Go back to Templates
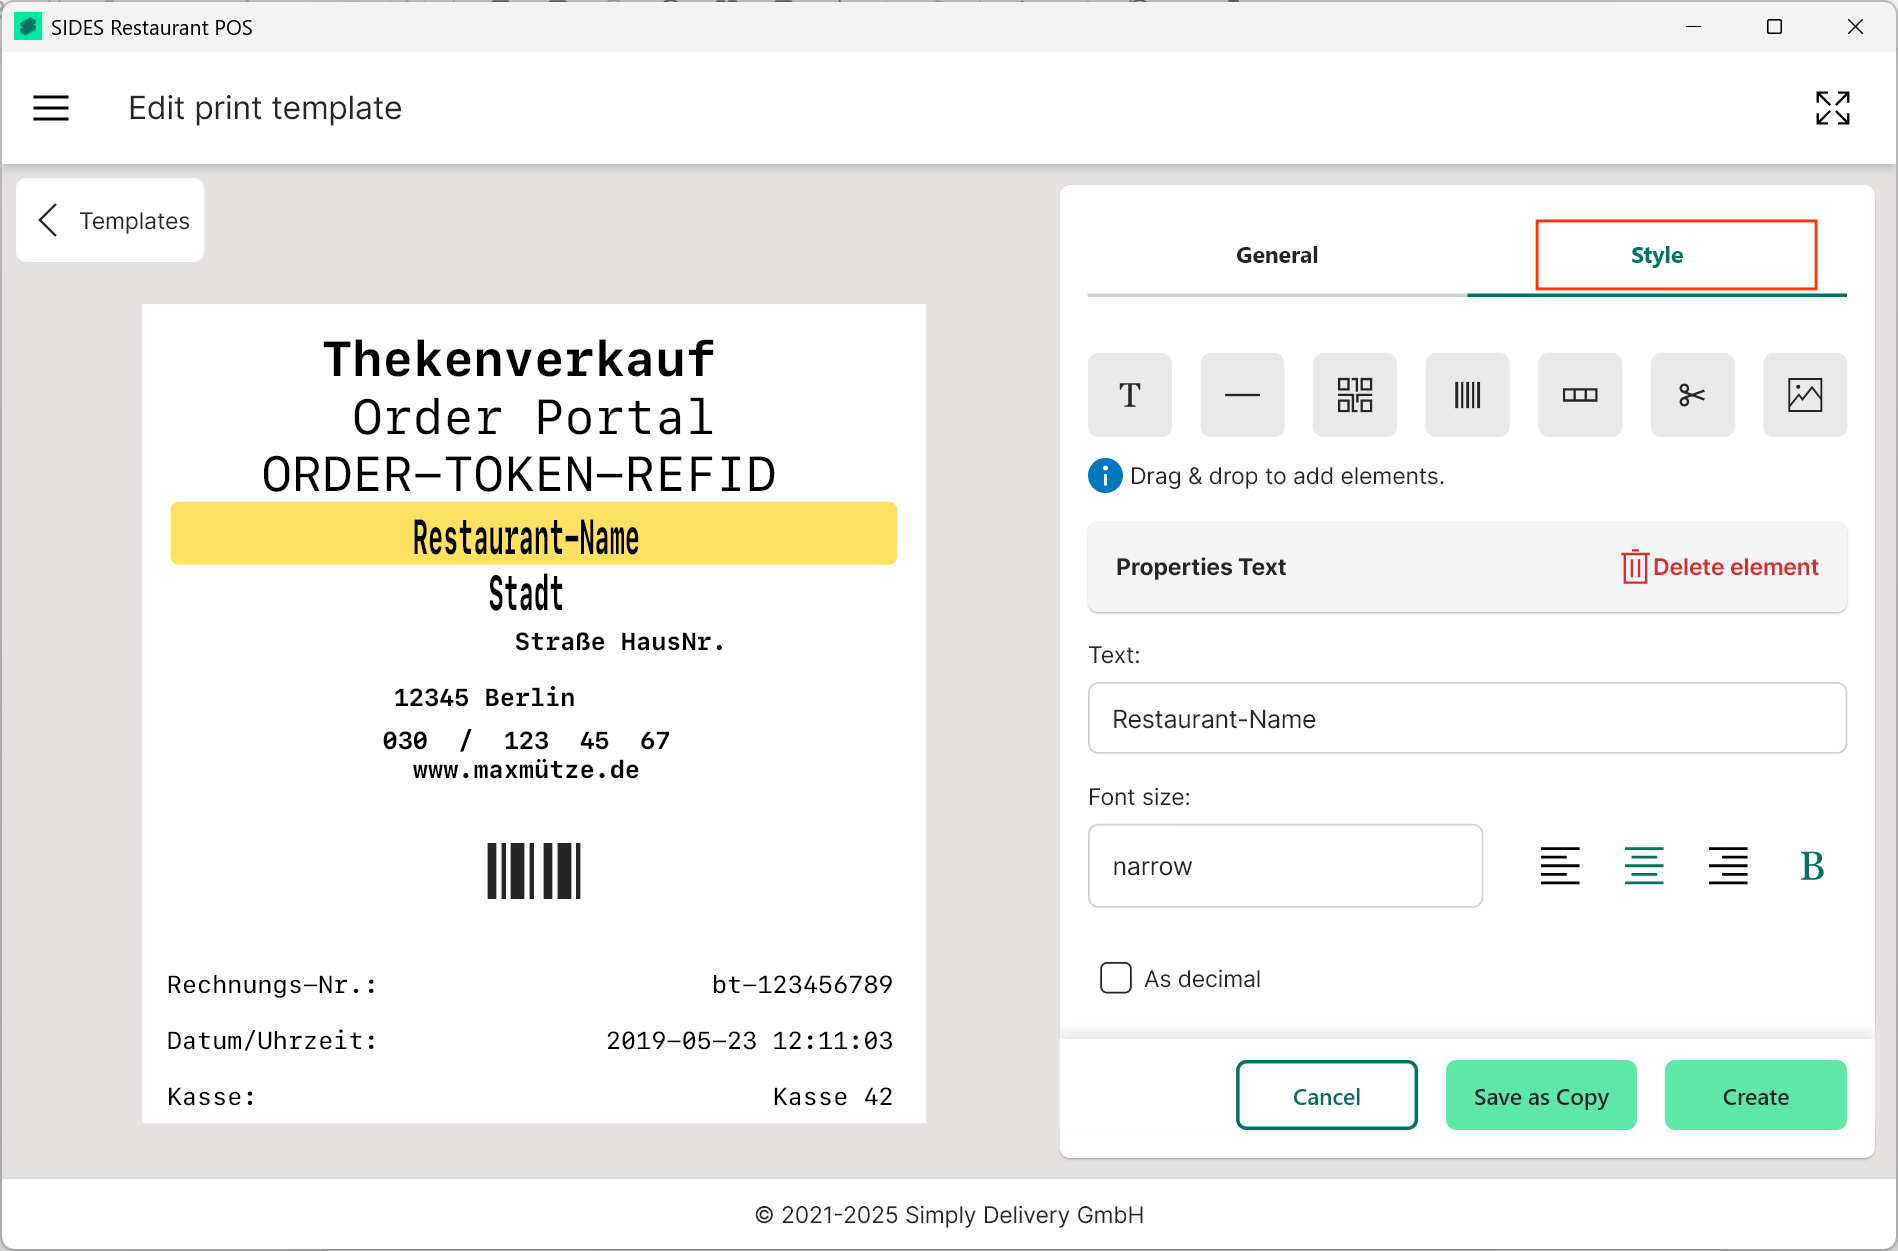The image size is (1898, 1251). click(x=111, y=220)
